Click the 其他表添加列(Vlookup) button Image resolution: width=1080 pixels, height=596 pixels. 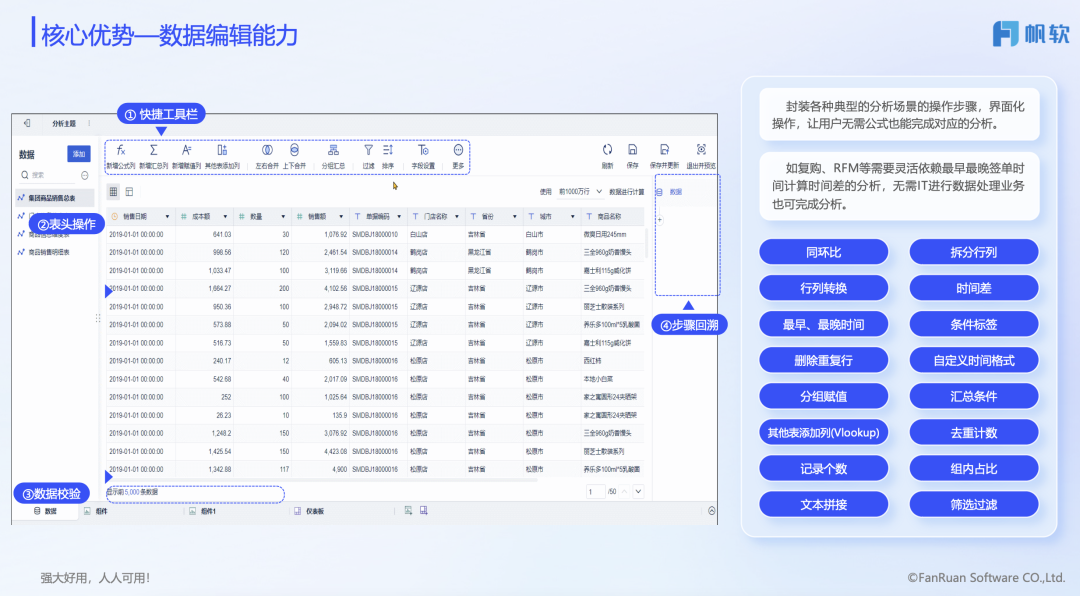[x=824, y=433]
